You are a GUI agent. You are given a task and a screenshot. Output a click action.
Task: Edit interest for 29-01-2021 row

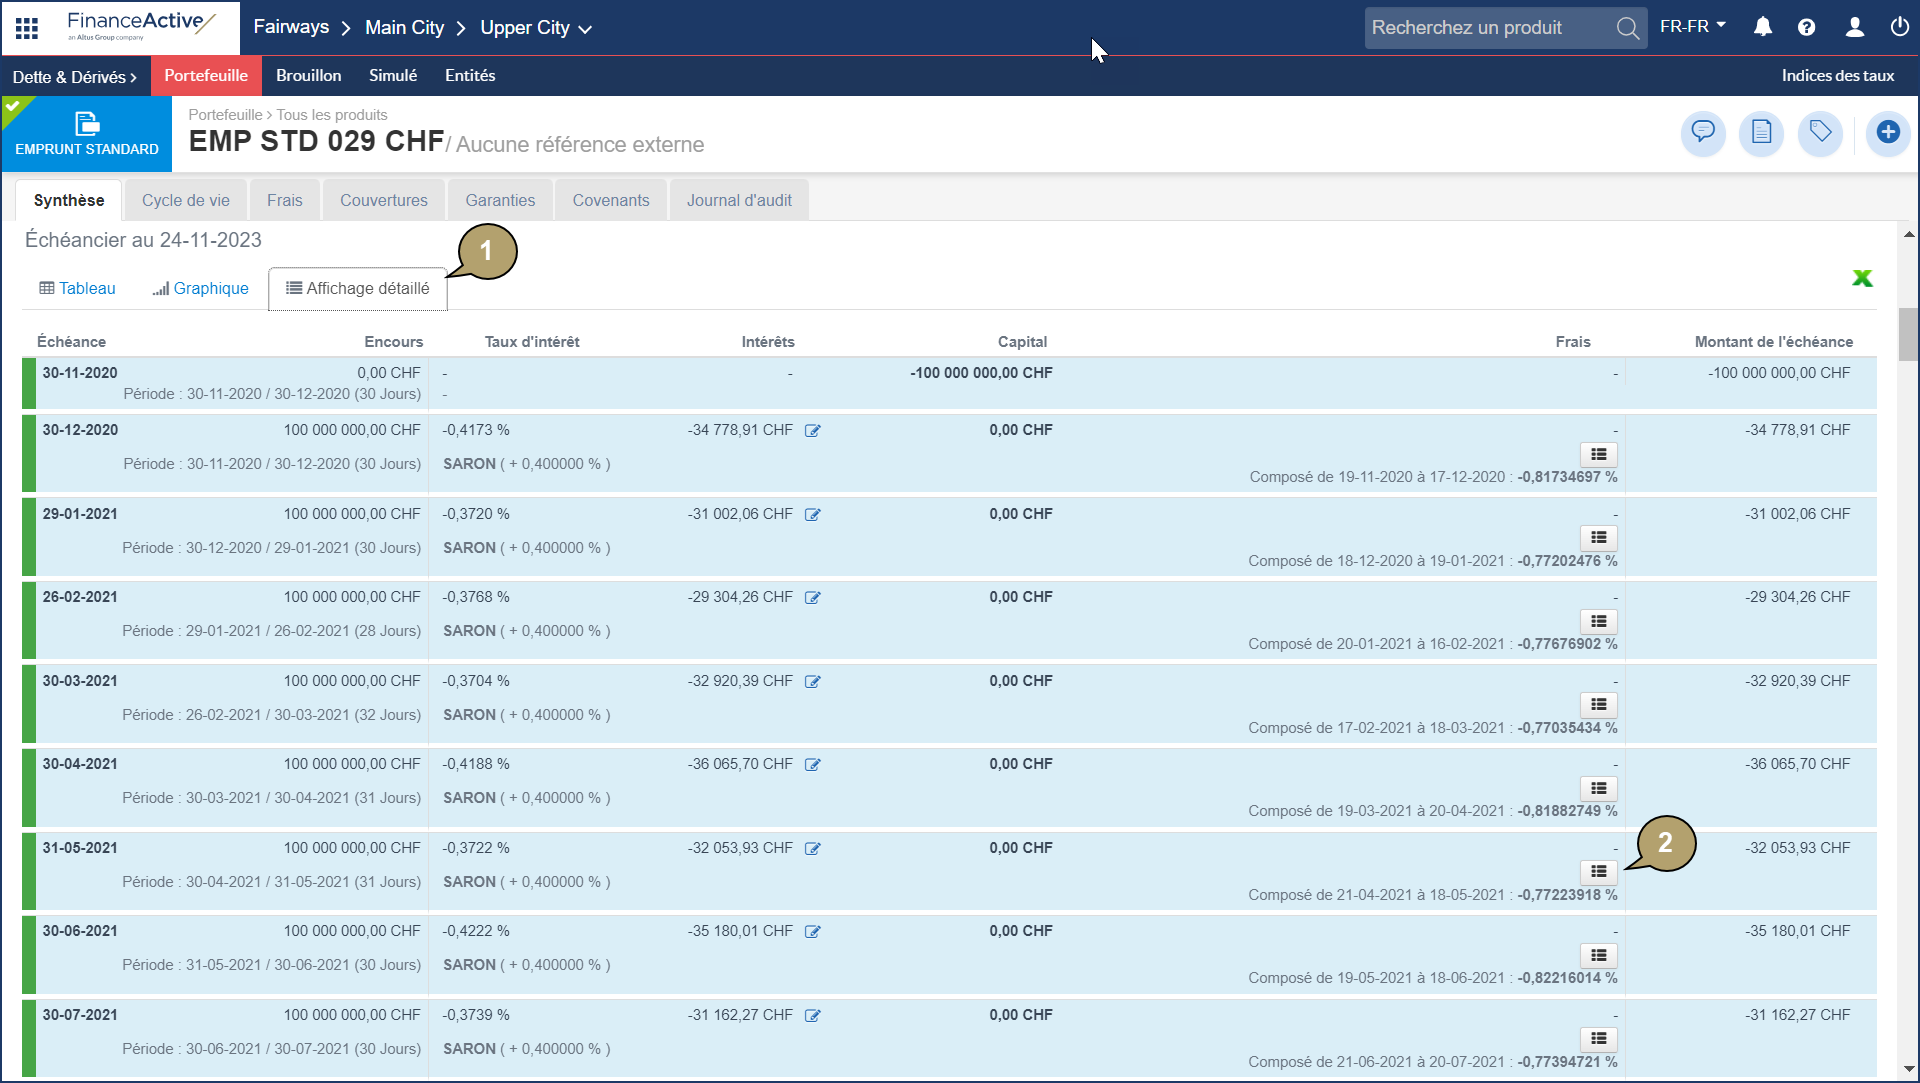pos(813,515)
